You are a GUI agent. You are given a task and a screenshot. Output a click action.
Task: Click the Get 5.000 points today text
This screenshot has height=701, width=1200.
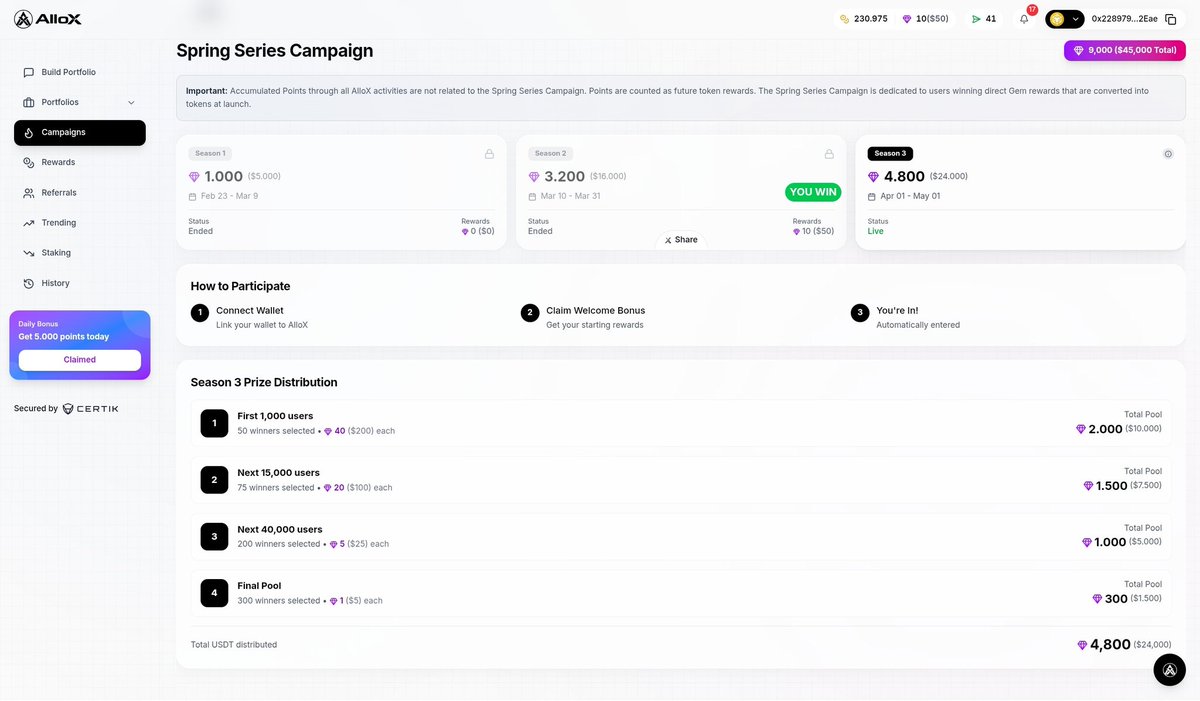pos(64,337)
